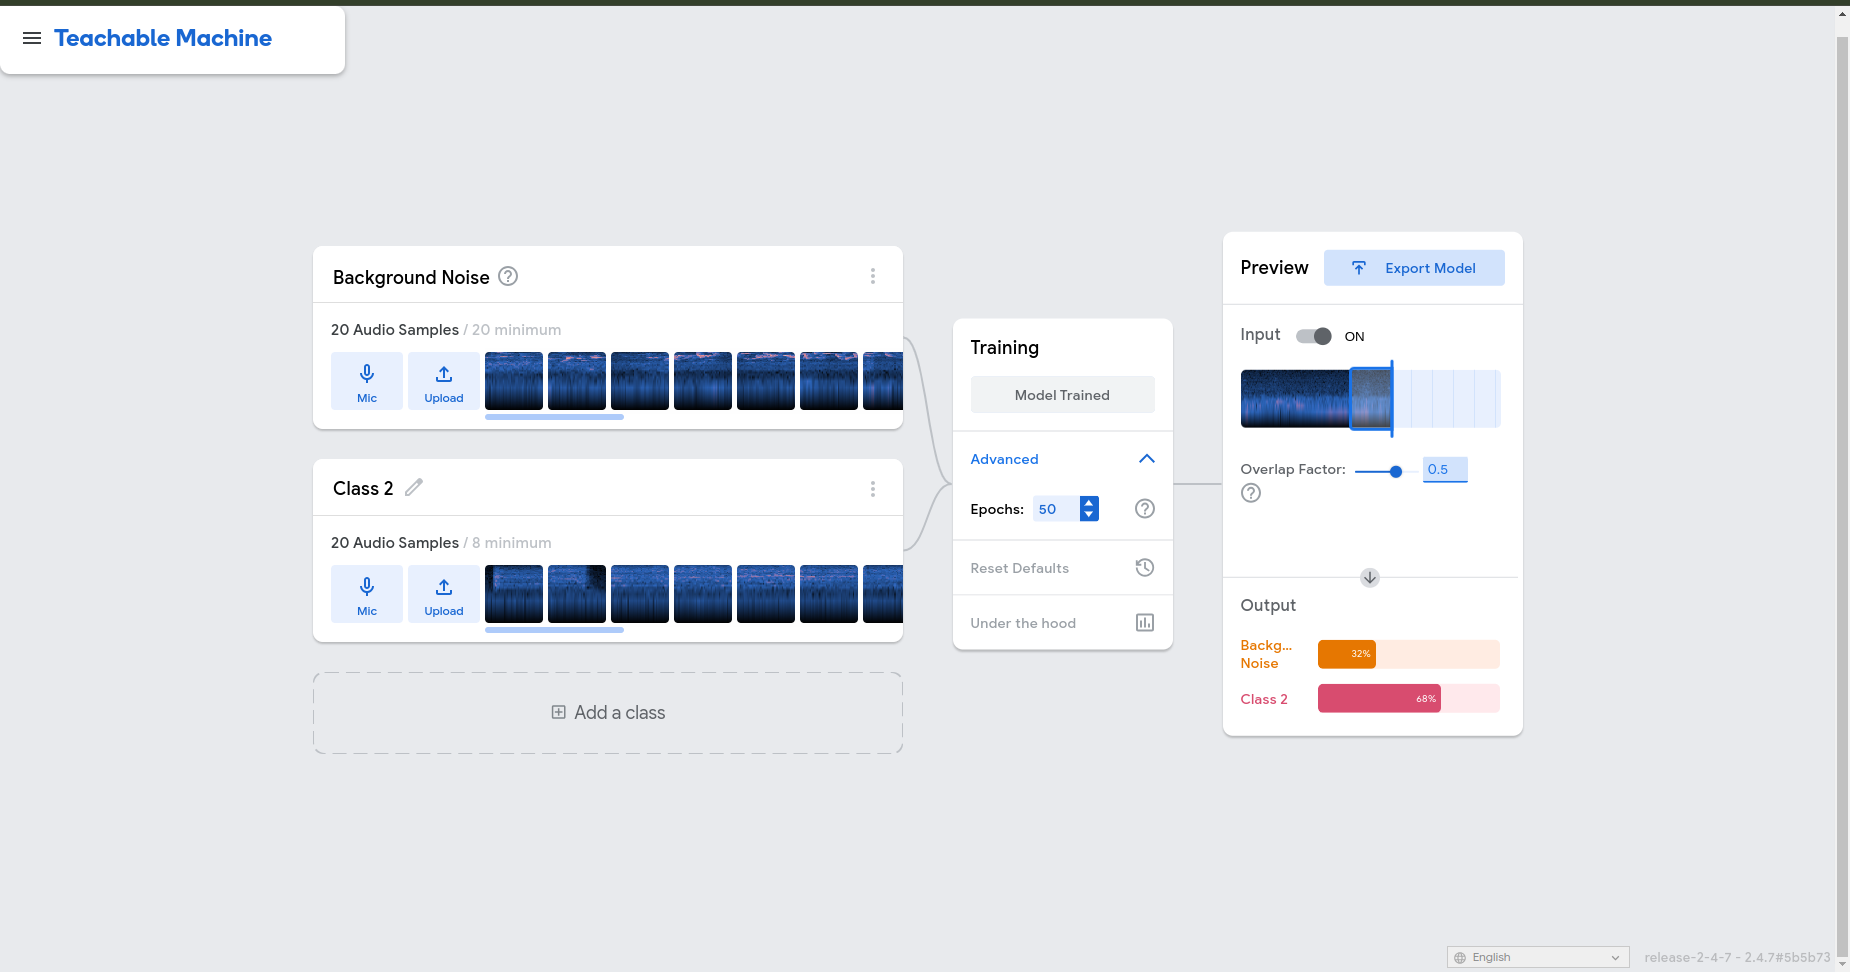Record Class 2 with Mic
1850x972 pixels.
(367, 594)
